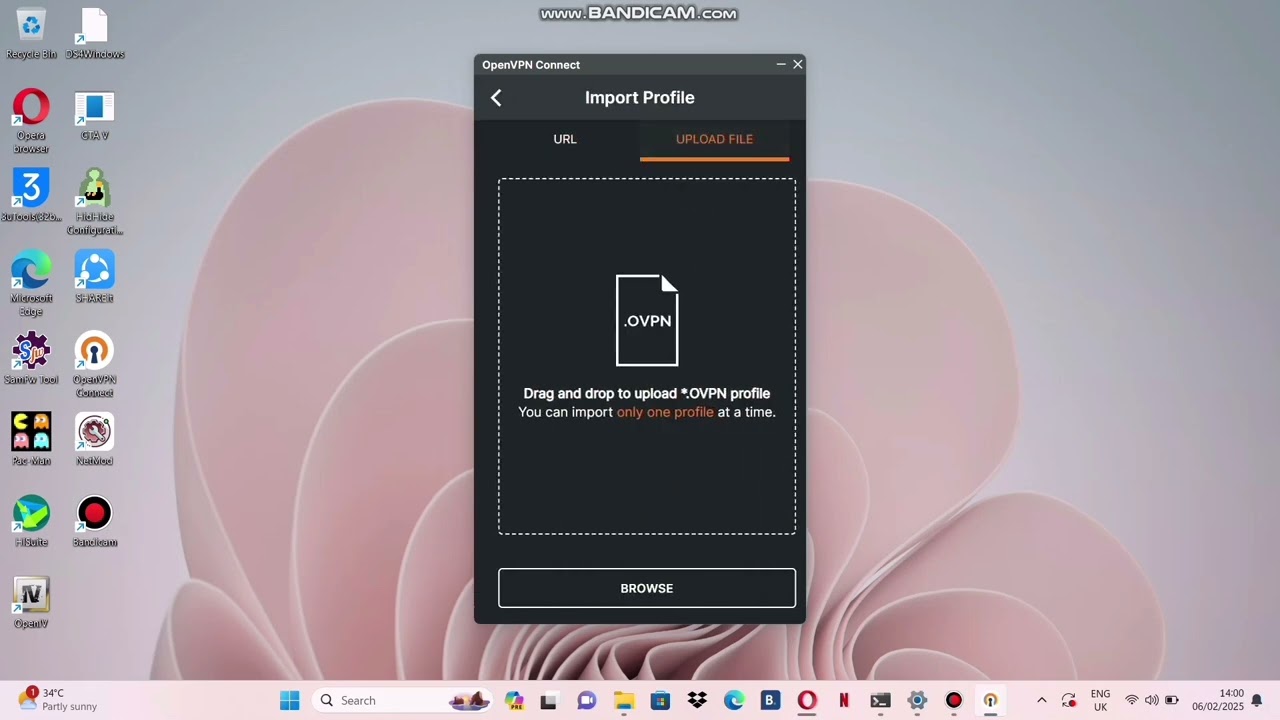The image size is (1280, 720).
Task: Open Settings gear in the taskbar
Action: [917, 700]
